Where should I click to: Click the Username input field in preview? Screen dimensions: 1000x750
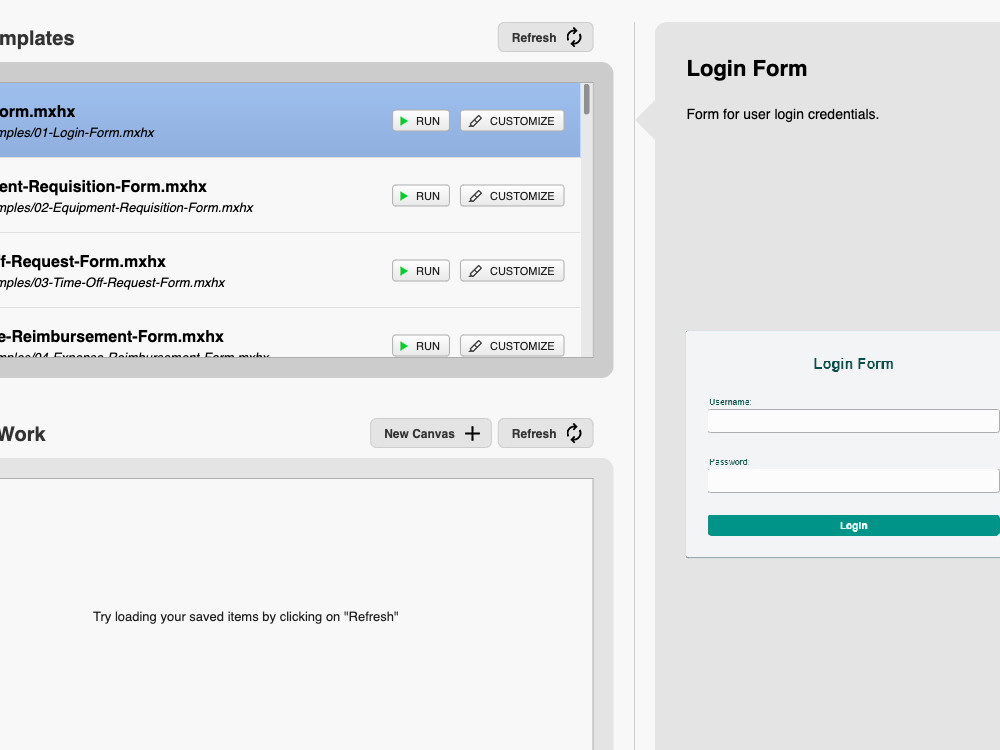tap(853, 421)
